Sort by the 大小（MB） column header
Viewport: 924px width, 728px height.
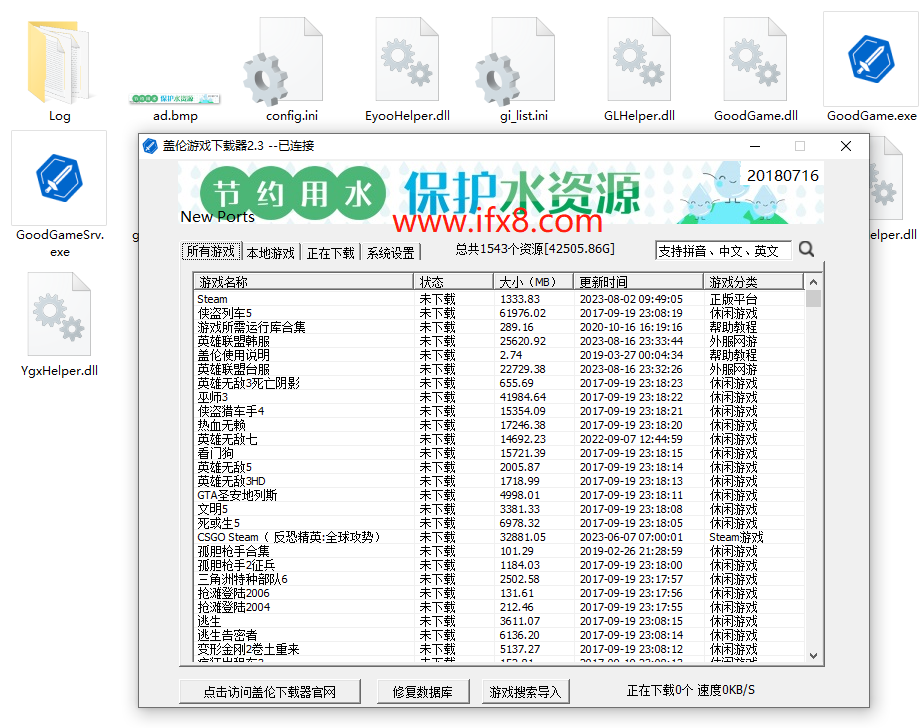(533, 282)
